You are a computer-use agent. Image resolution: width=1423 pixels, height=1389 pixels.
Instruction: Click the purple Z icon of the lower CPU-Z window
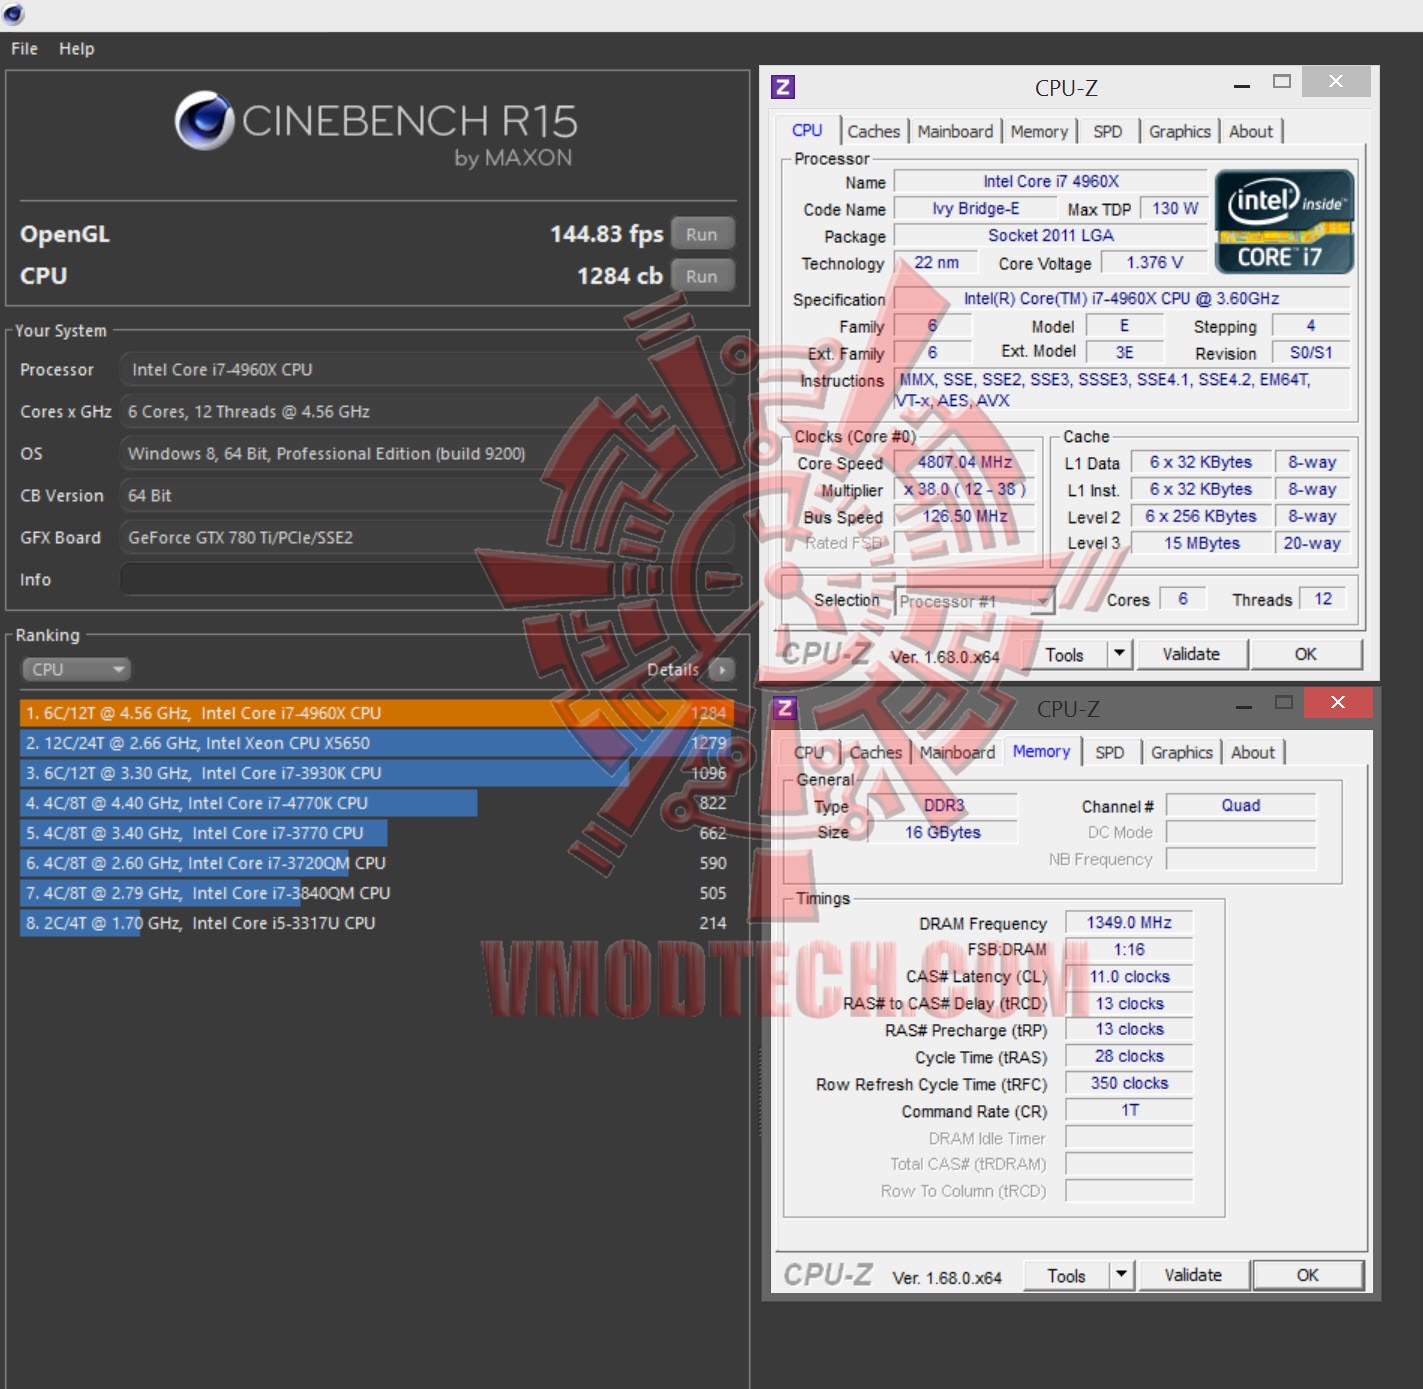pyautogui.click(x=785, y=708)
